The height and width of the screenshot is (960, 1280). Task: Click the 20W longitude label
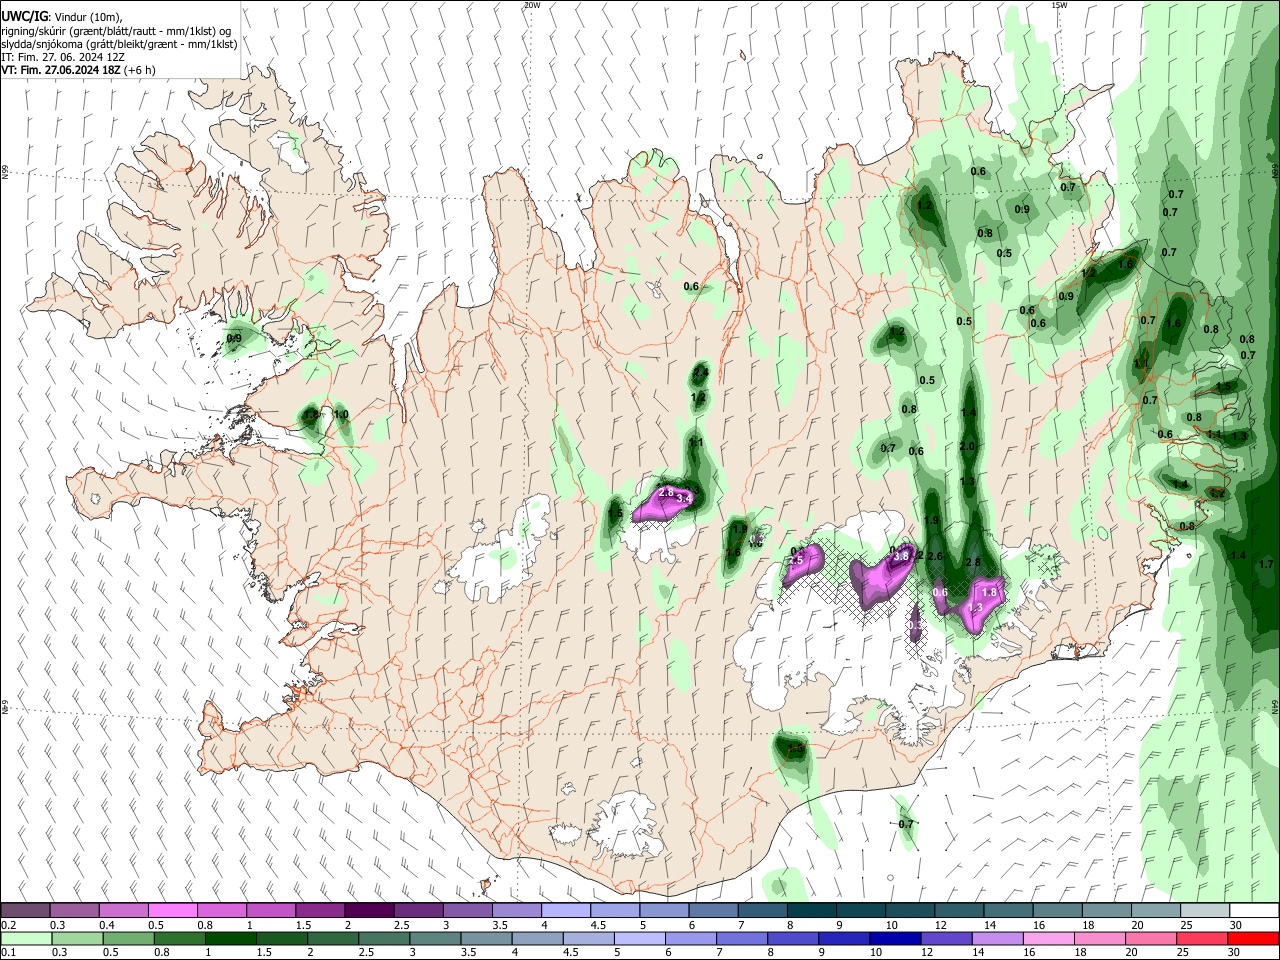pos(531,5)
